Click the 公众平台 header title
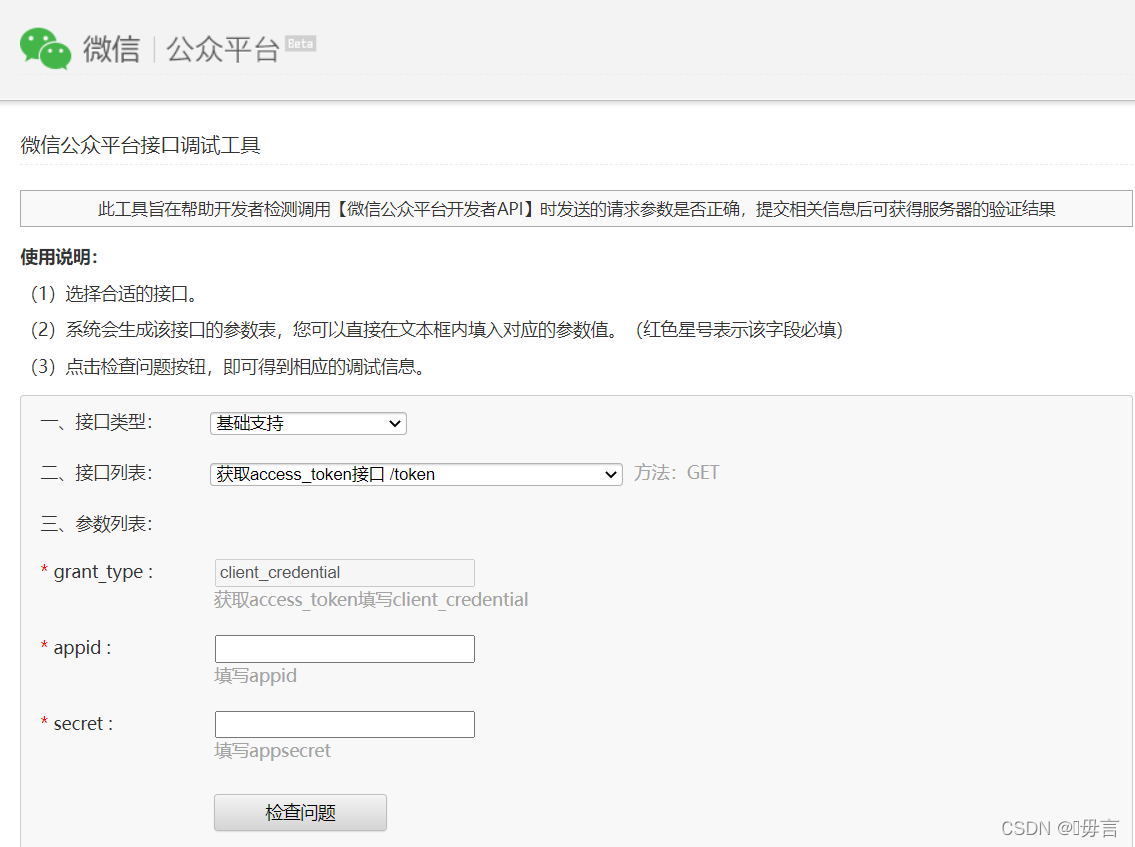Viewport: 1135px width, 847px height. [223, 49]
